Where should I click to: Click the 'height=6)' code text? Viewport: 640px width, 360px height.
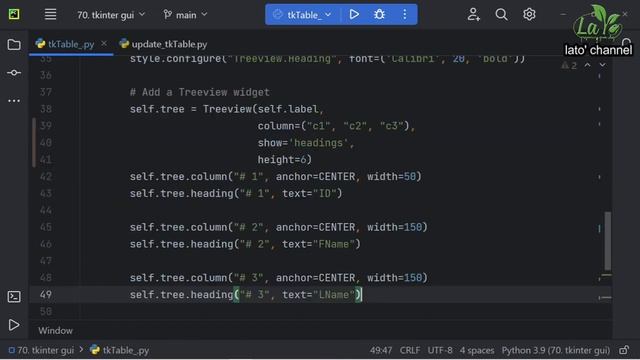tap(284, 160)
